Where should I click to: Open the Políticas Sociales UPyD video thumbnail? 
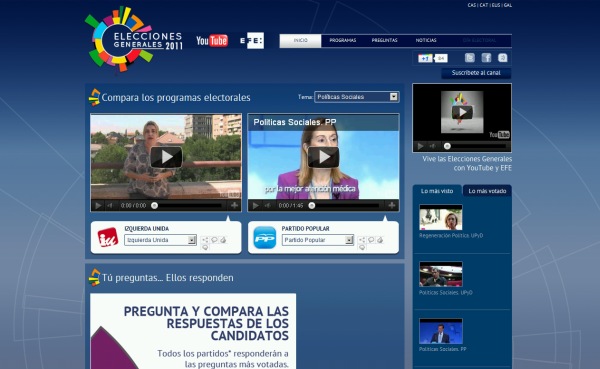[441, 274]
